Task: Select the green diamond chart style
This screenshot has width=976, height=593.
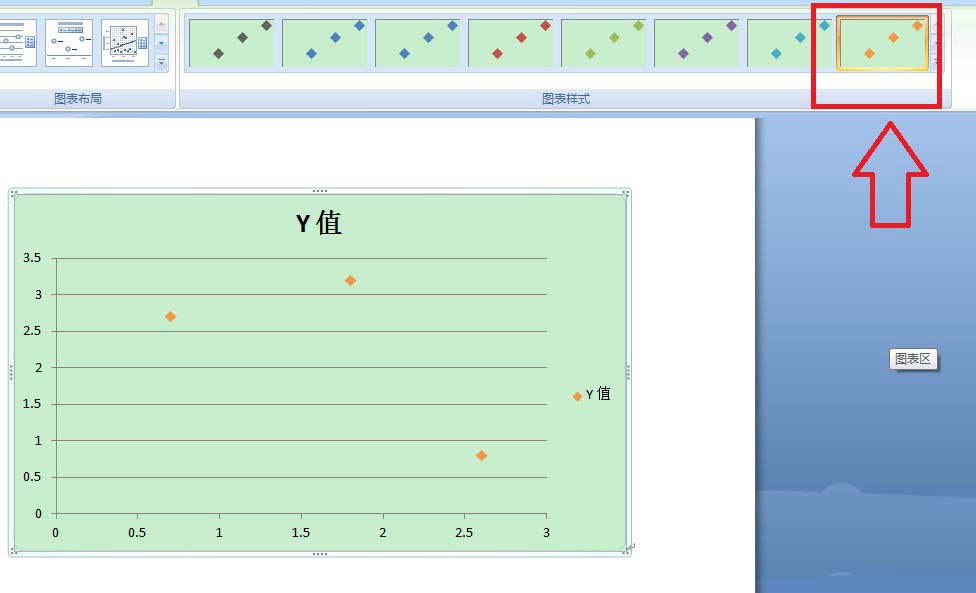Action: [x=604, y=42]
